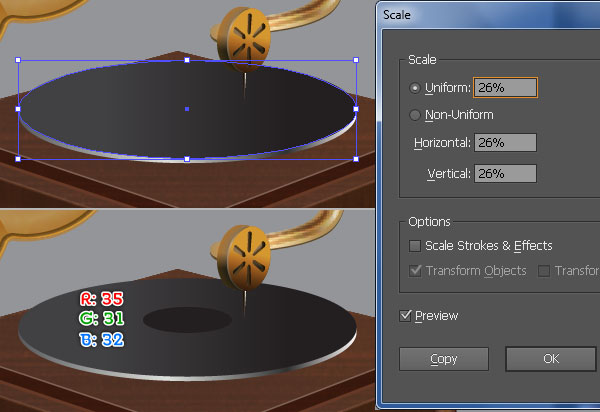The height and width of the screenshot is (412, 600).
Task: Click the top-right selection handle of ellipse
Action: (356, 60)
